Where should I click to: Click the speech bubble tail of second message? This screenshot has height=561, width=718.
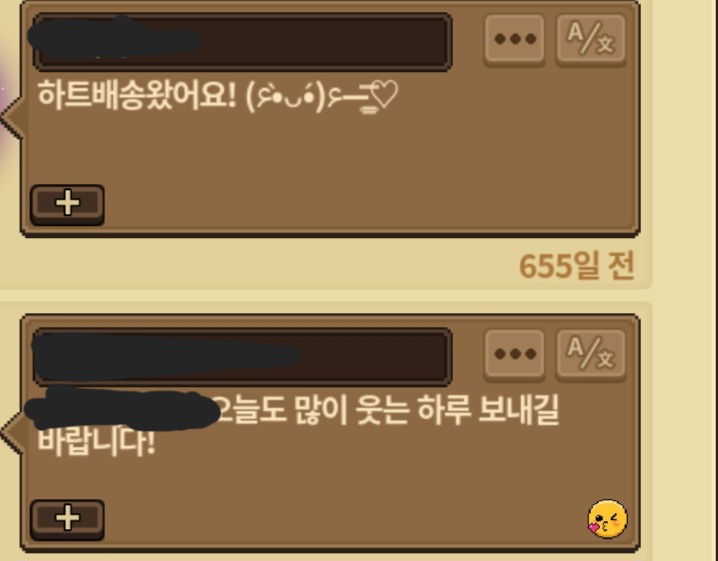coord(11,432)
